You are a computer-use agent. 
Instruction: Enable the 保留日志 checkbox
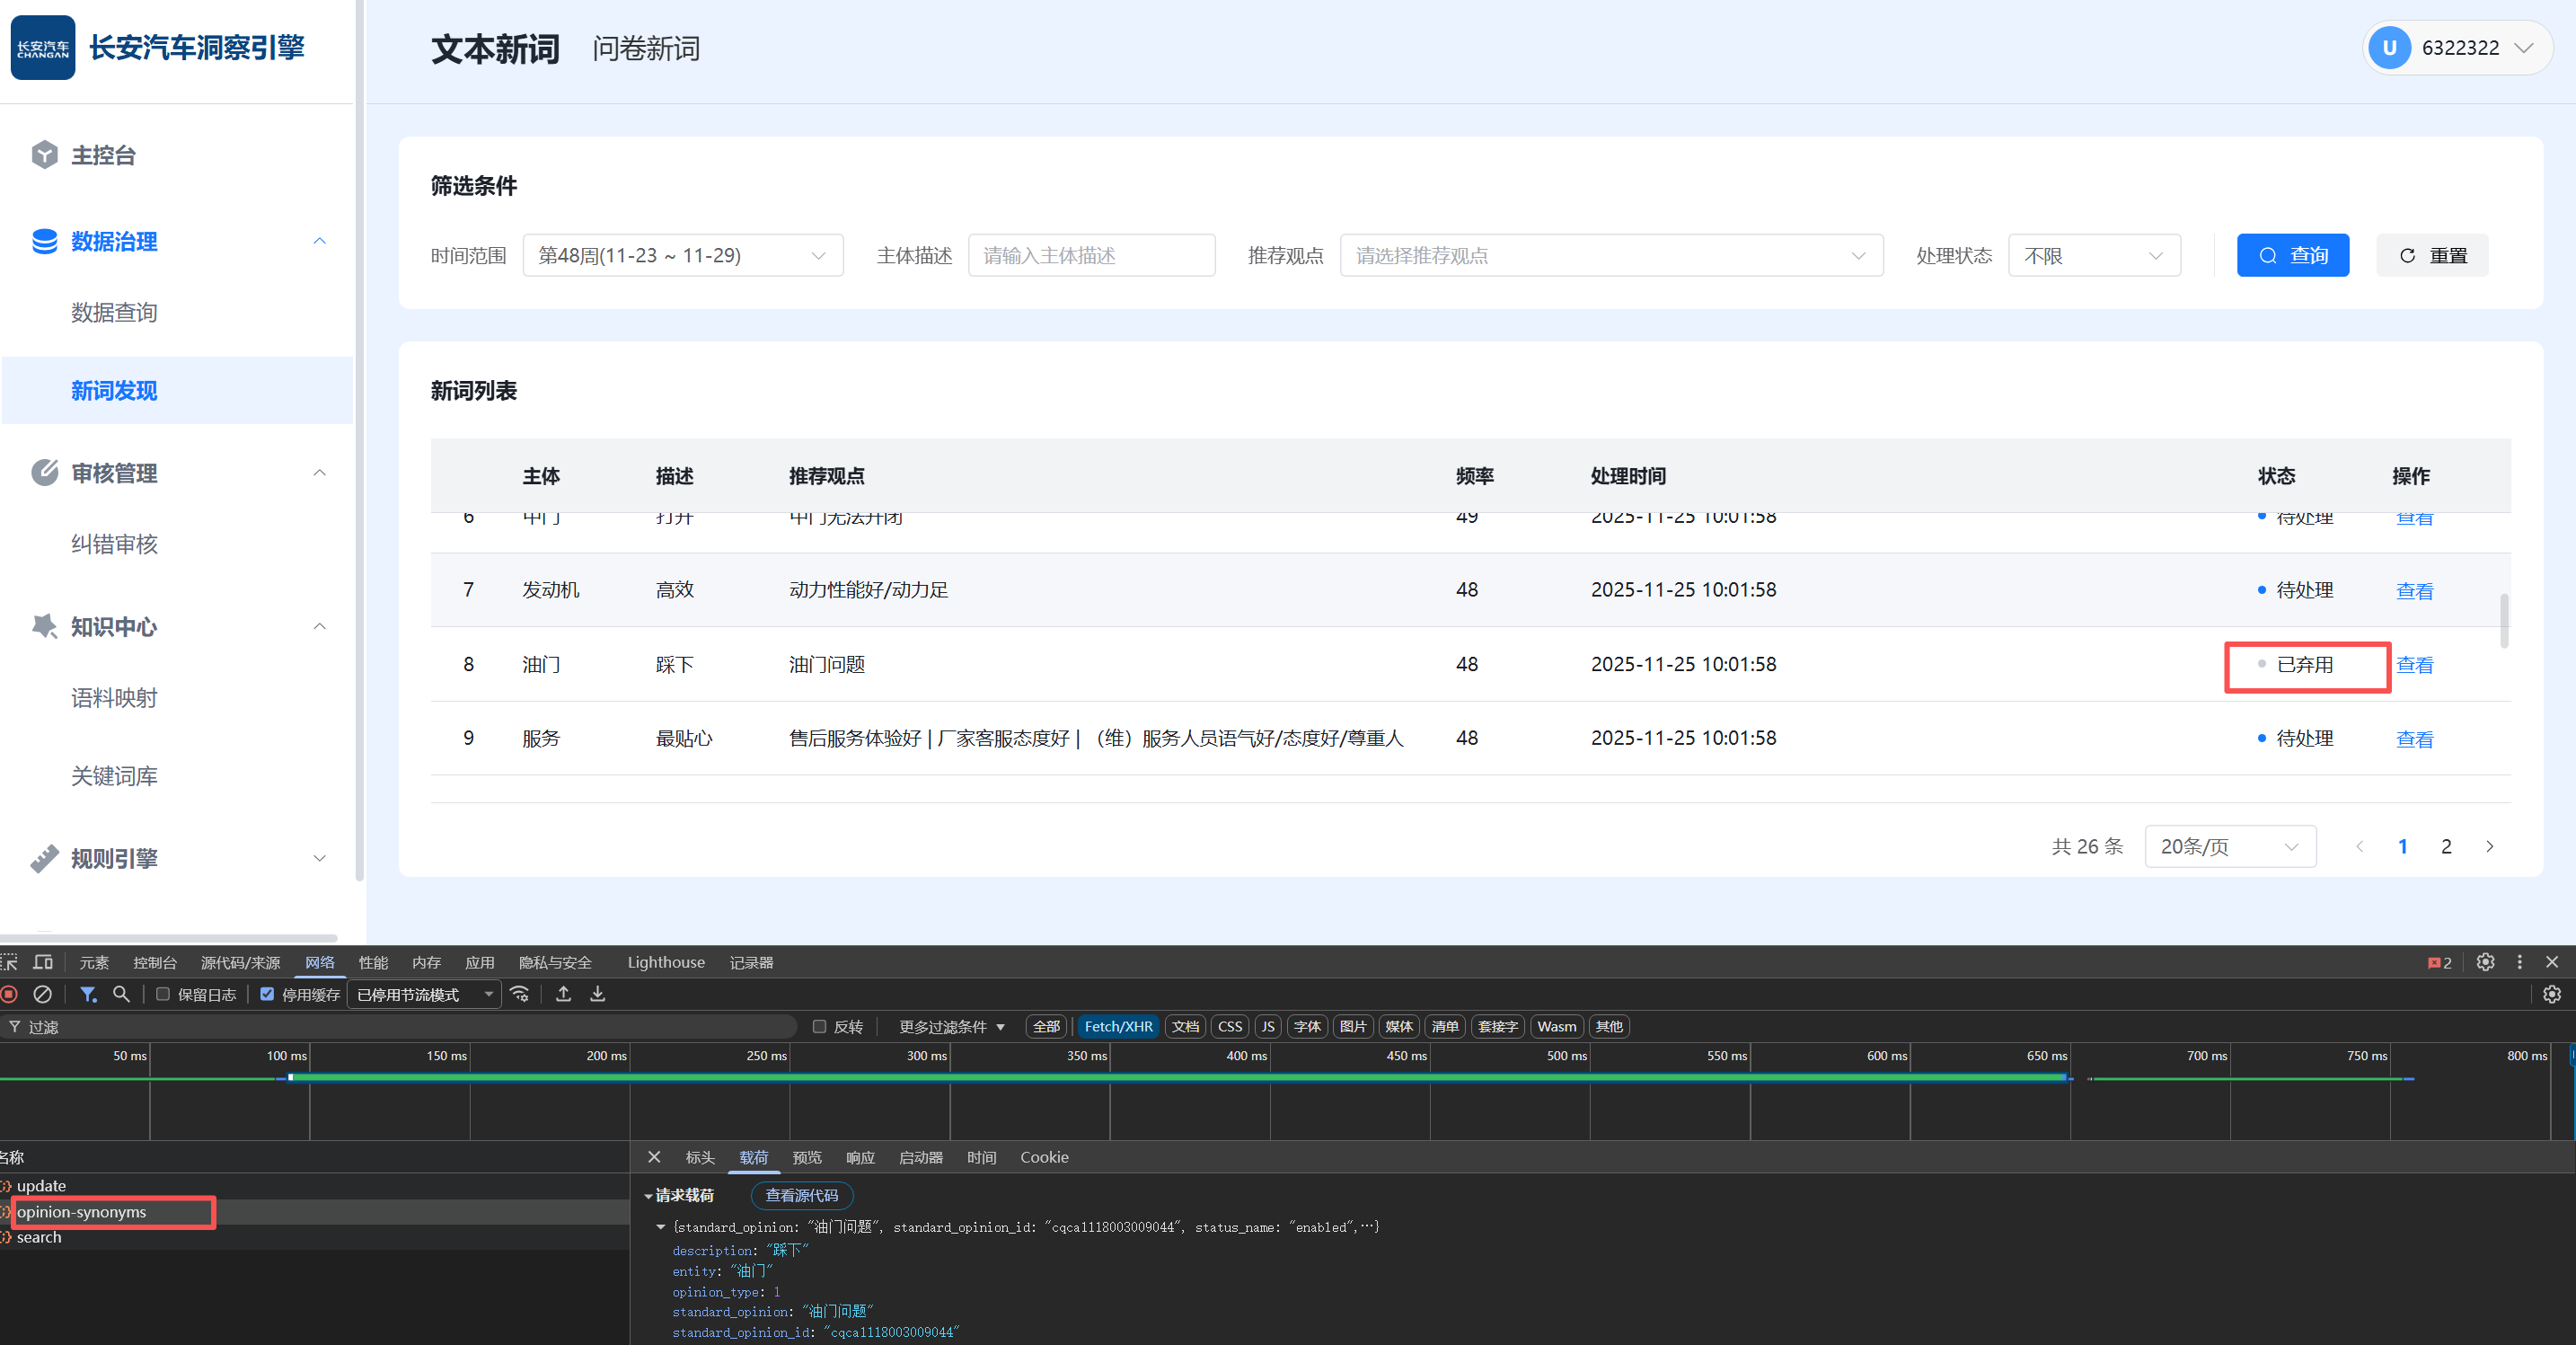(x=163, y=994)
